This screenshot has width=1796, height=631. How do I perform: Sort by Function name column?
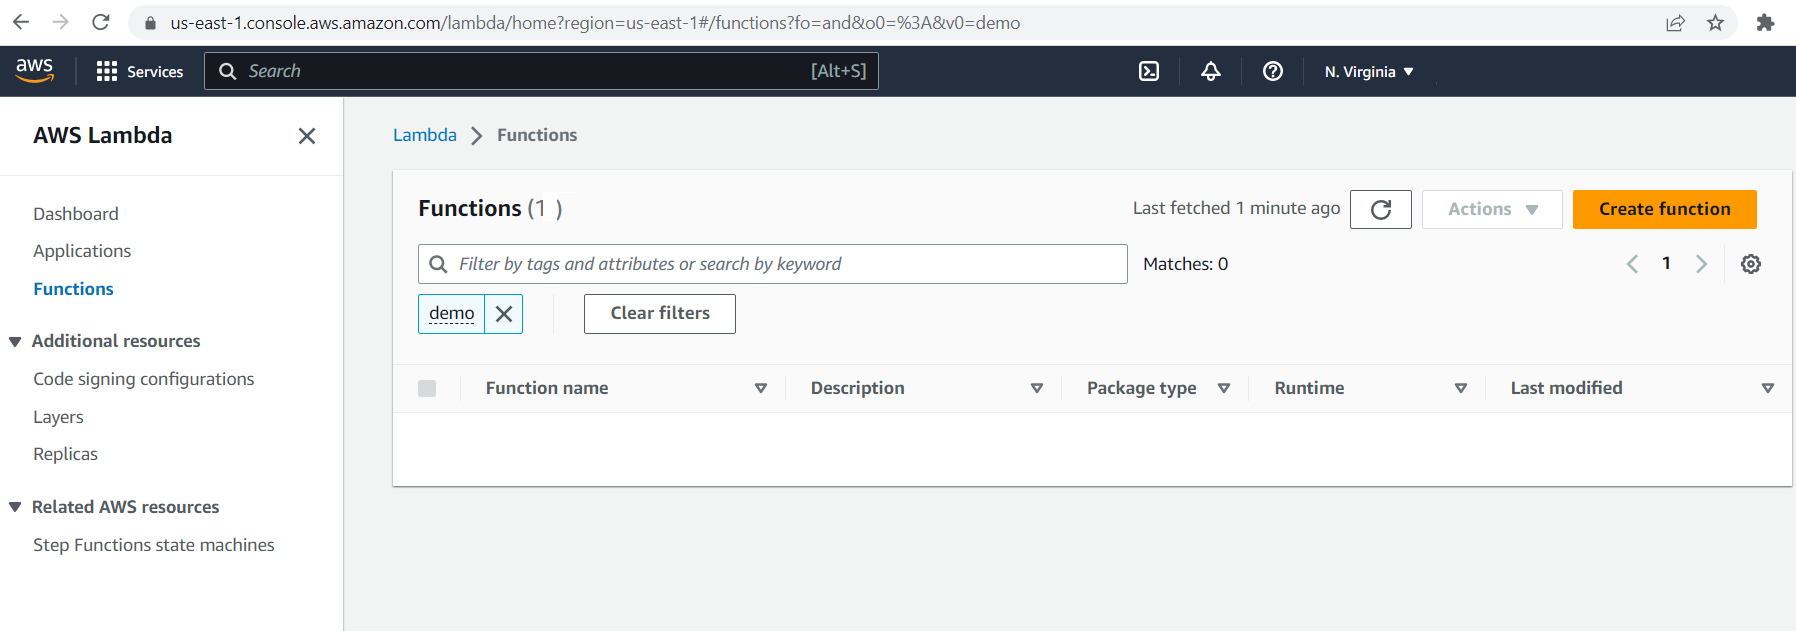click(547, 388)
